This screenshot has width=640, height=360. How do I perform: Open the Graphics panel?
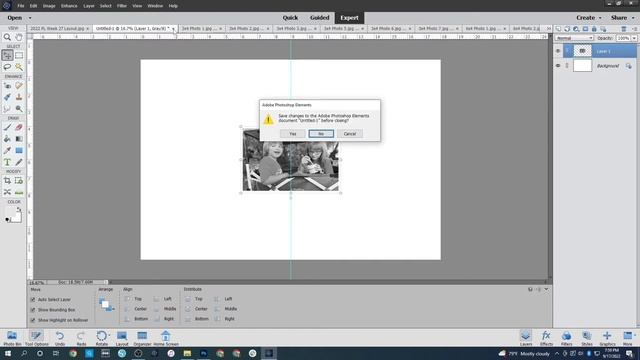pos(607,338)
